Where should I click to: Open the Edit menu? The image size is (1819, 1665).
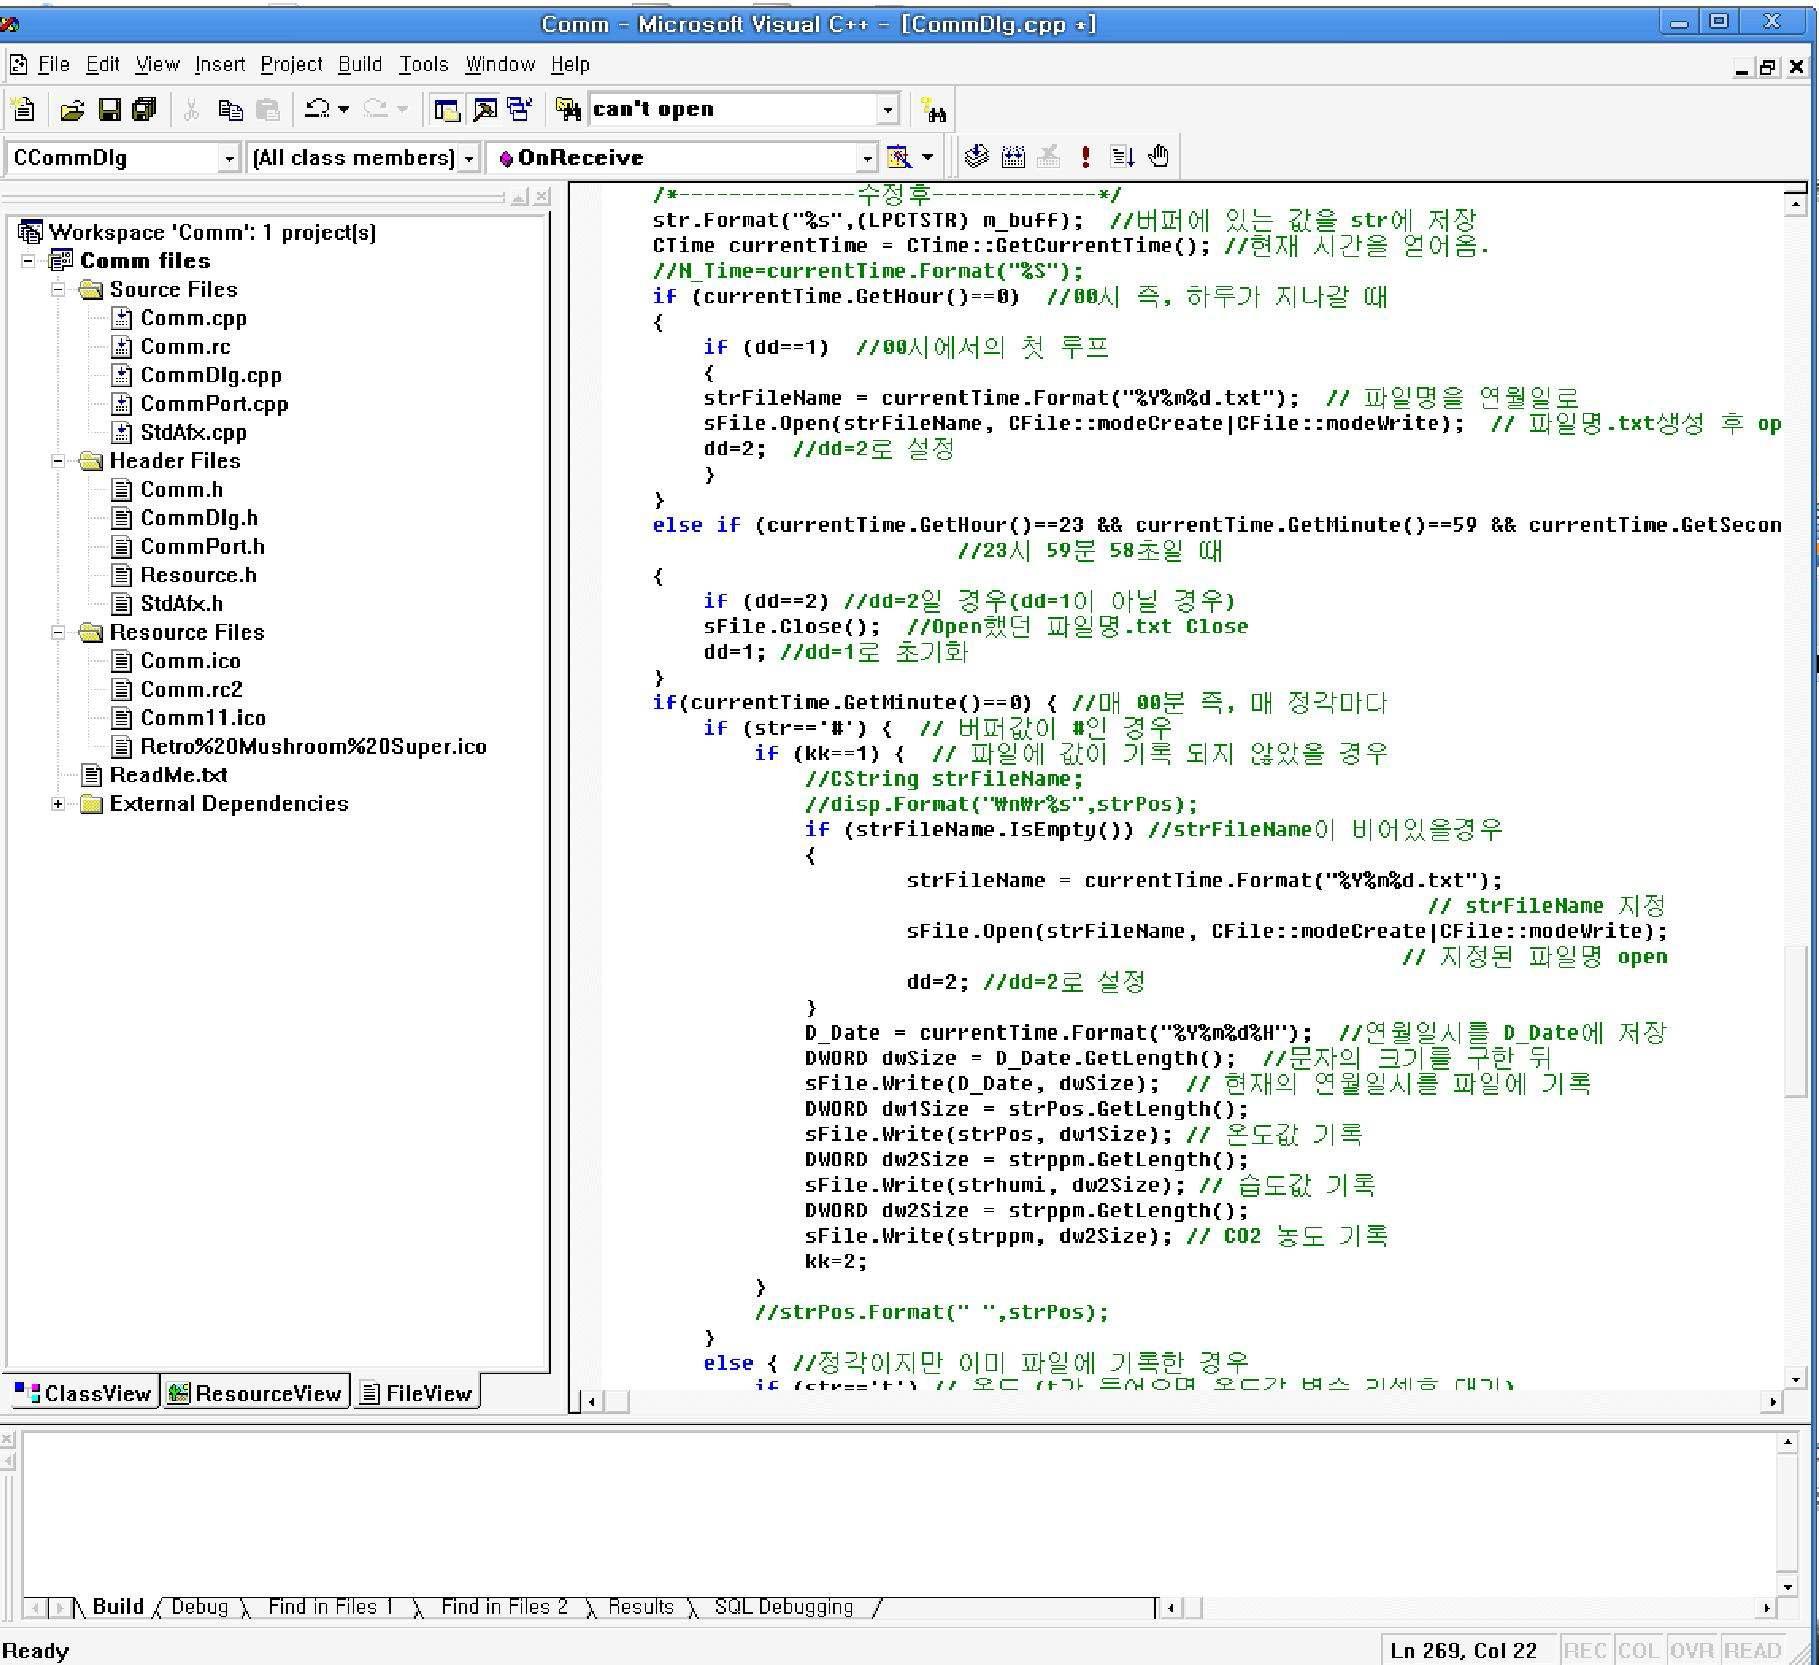tap(102, 65)
